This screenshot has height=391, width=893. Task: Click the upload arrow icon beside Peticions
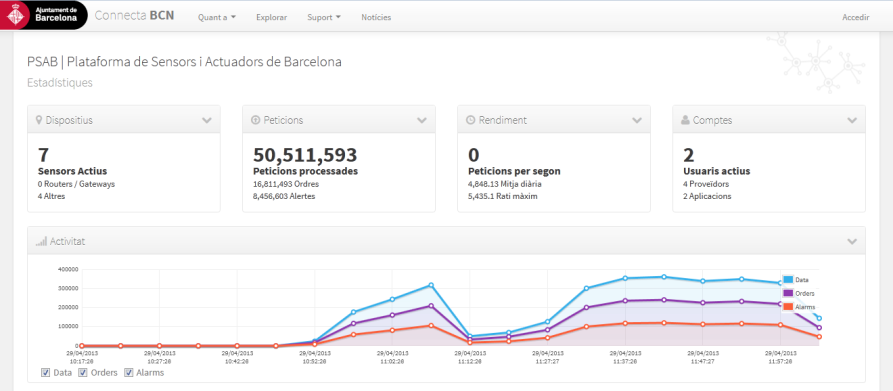255,120
